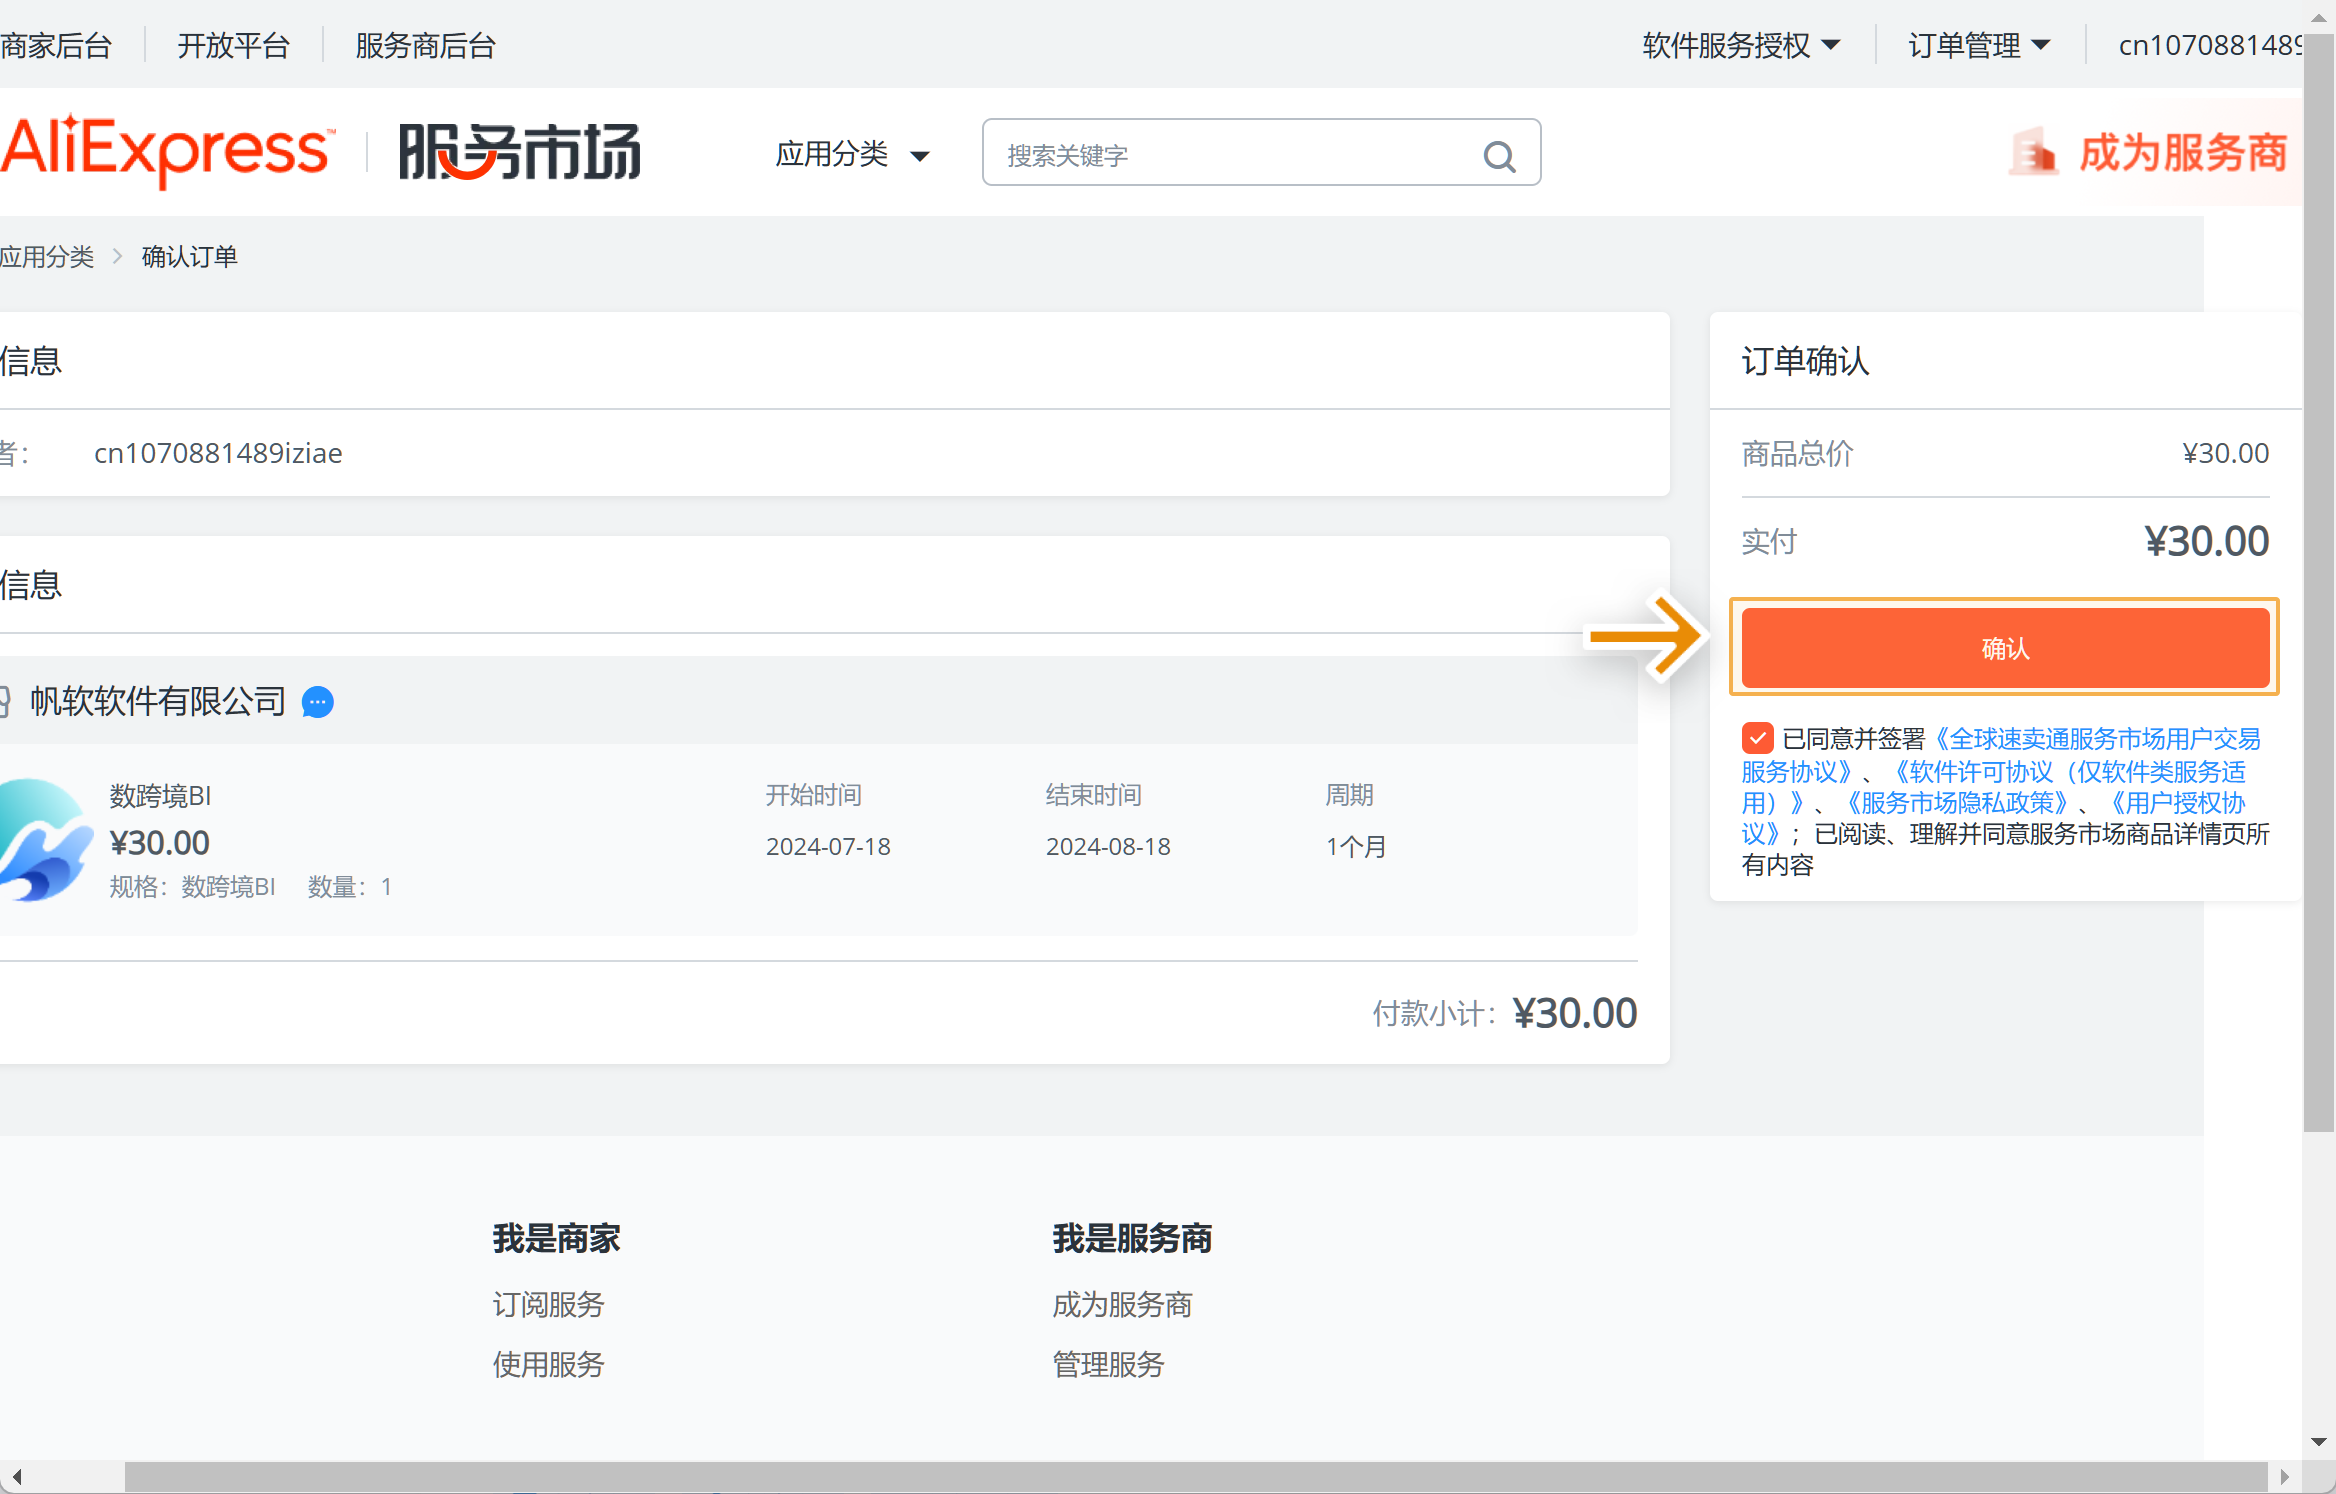Viewport: 2336px width, 1494px height.
Task: Open the 软件服务授权 dropdown menu
Action: coord(1740,45)
